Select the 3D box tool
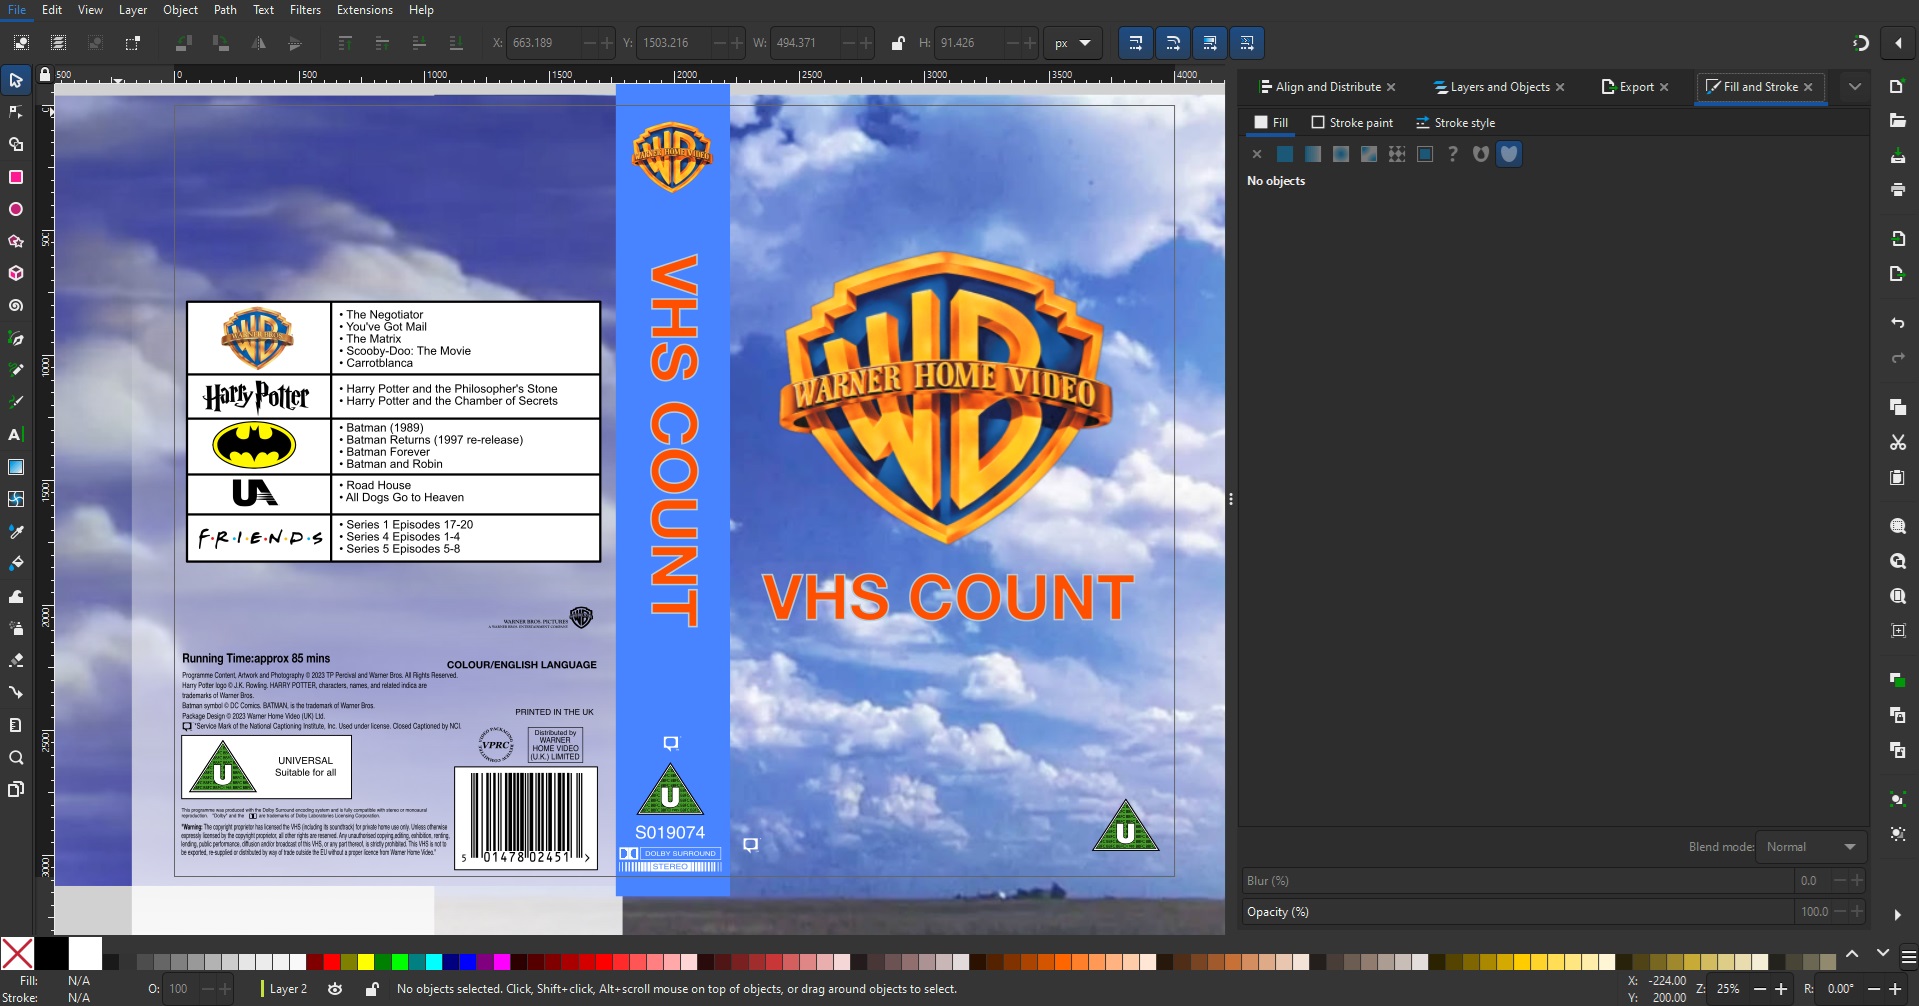This screenshot has height=1006, width=1919. point(16,273)
